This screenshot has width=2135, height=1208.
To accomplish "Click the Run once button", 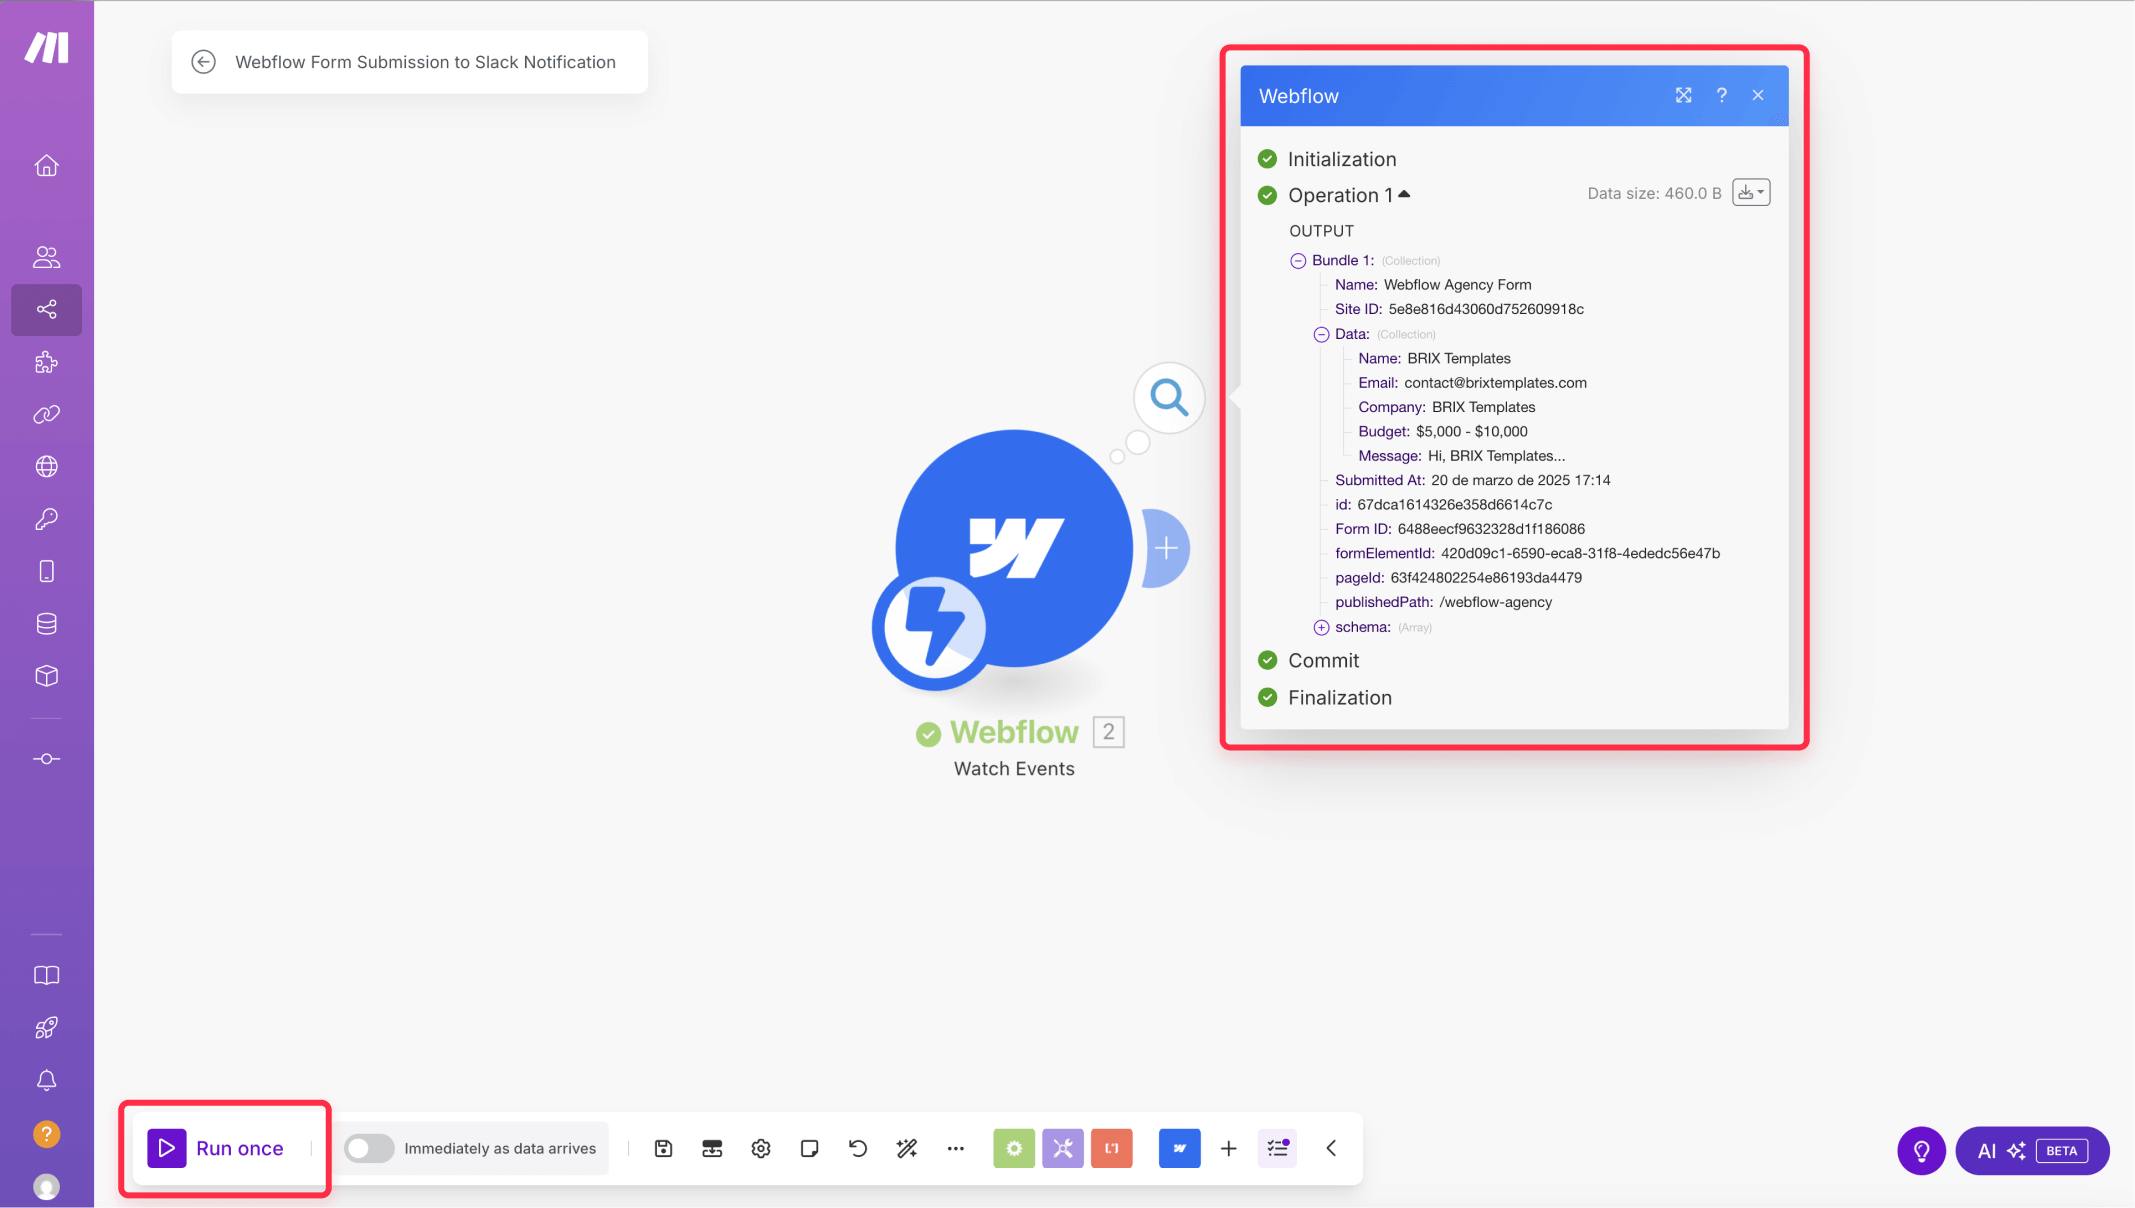I will click(216, 1148).
